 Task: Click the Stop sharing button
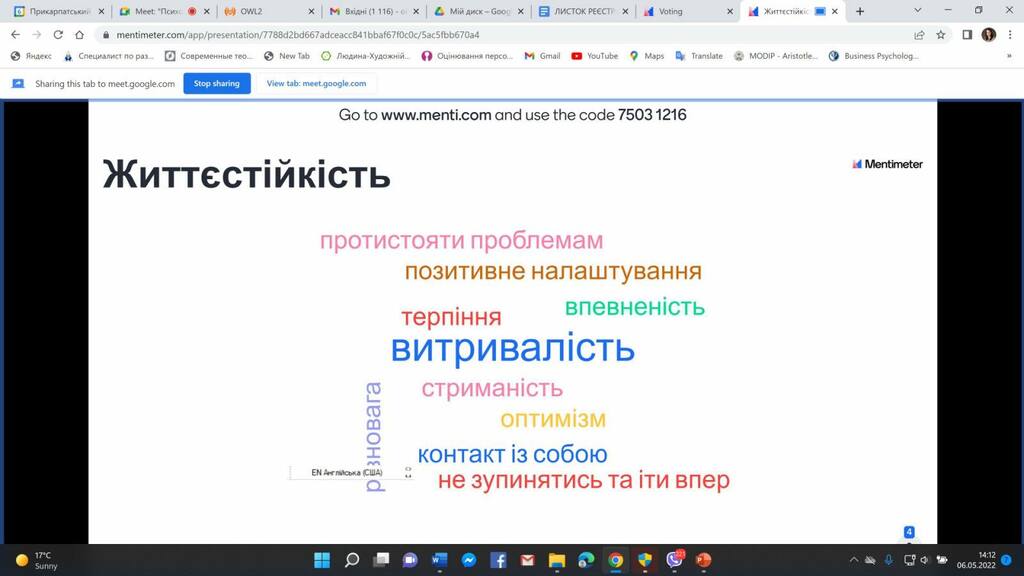pos(216,83)
